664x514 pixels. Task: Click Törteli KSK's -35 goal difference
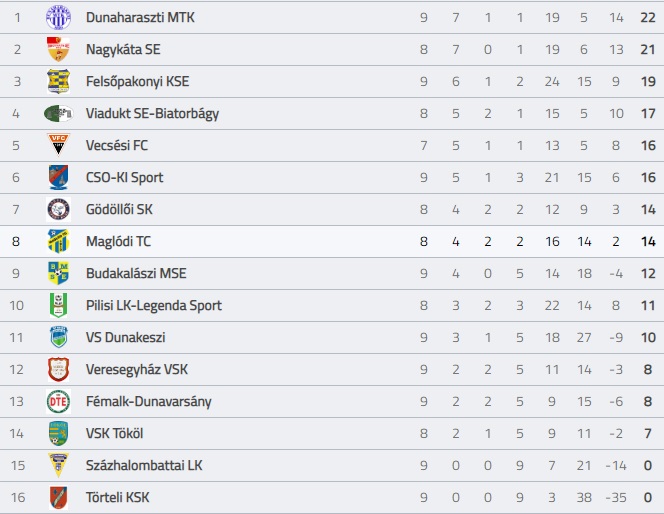click(616, 497)
